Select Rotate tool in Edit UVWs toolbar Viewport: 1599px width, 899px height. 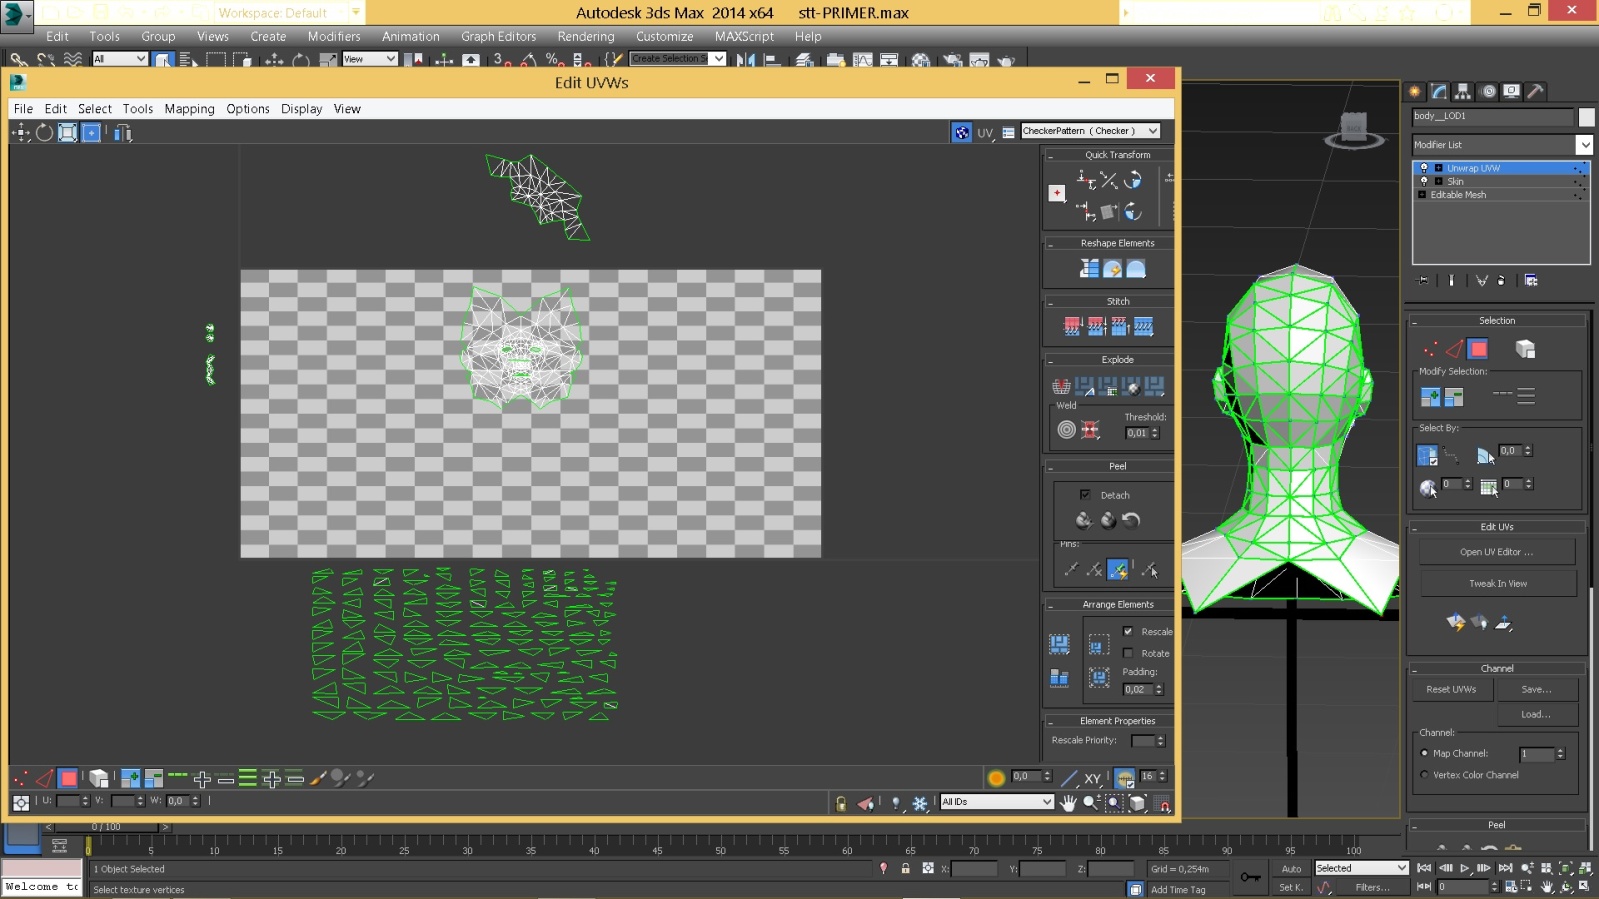point(44,132)
